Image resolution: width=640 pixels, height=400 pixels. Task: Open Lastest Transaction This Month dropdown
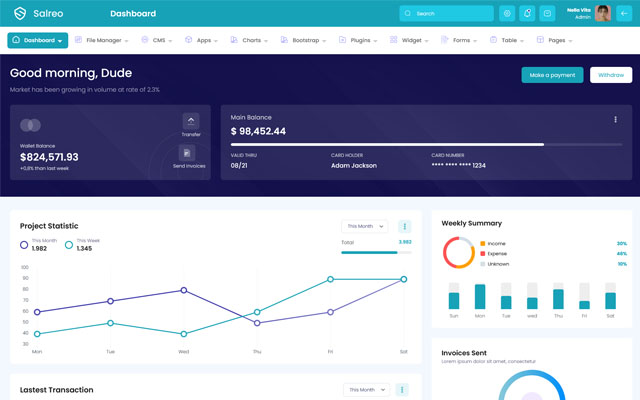point(367,390)
